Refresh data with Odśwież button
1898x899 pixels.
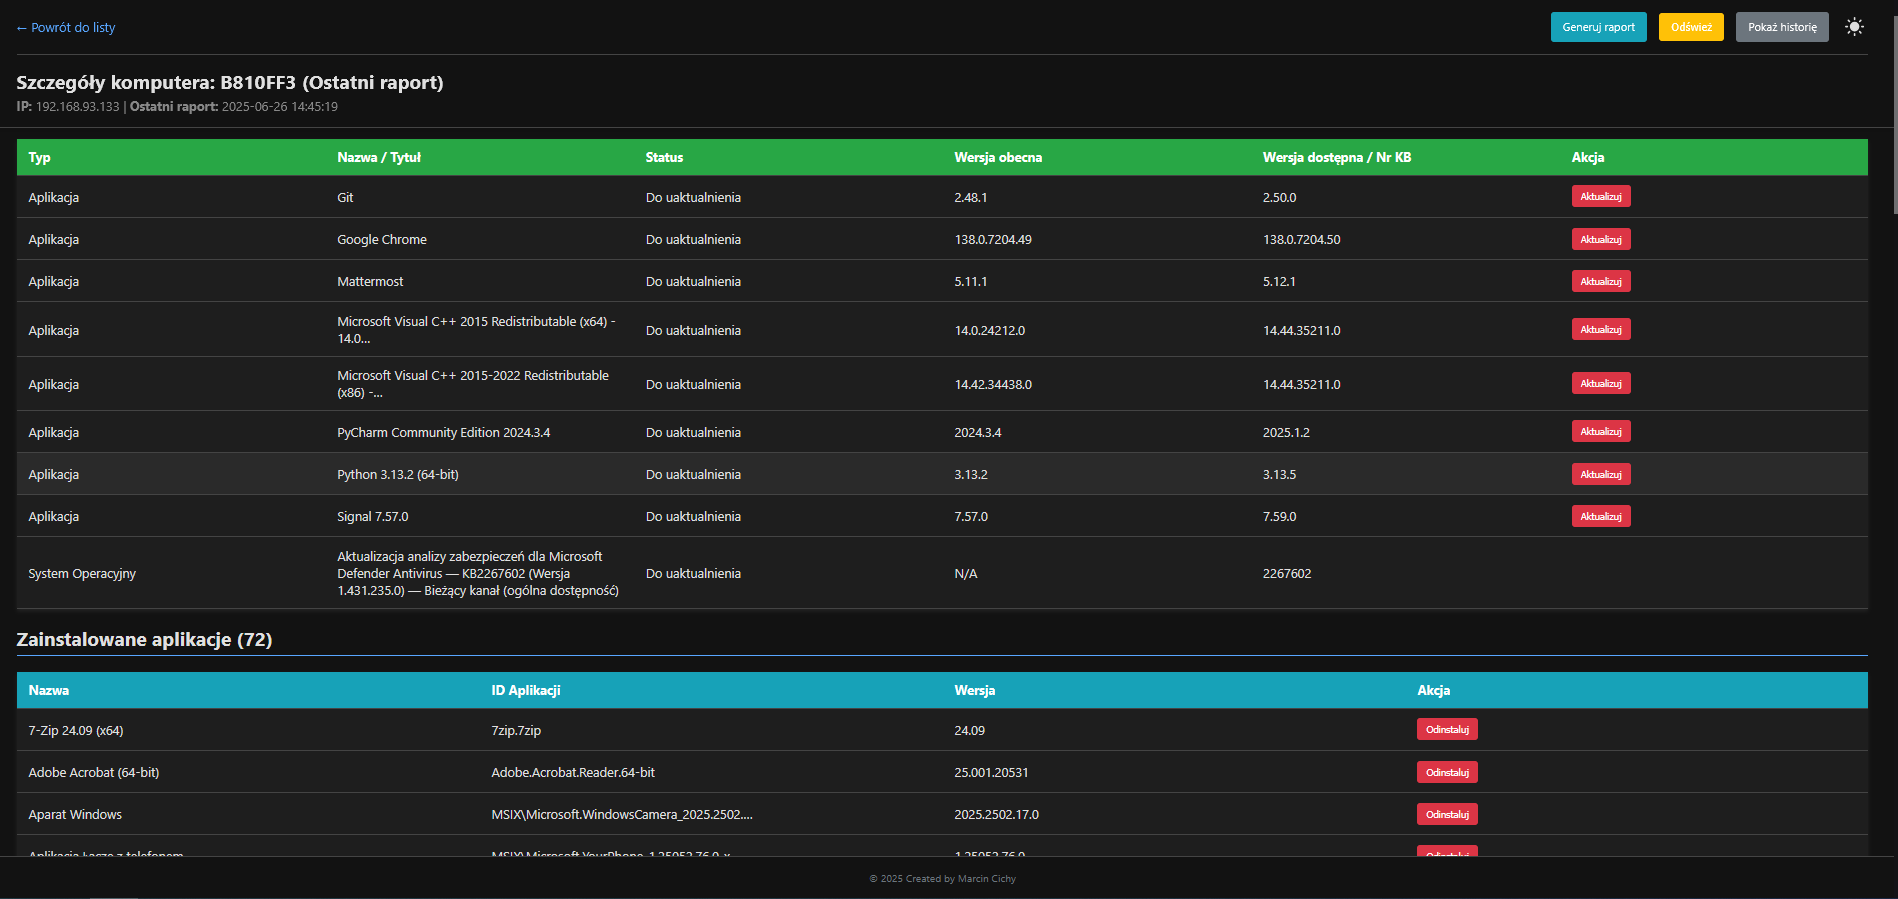point(1691,27)
